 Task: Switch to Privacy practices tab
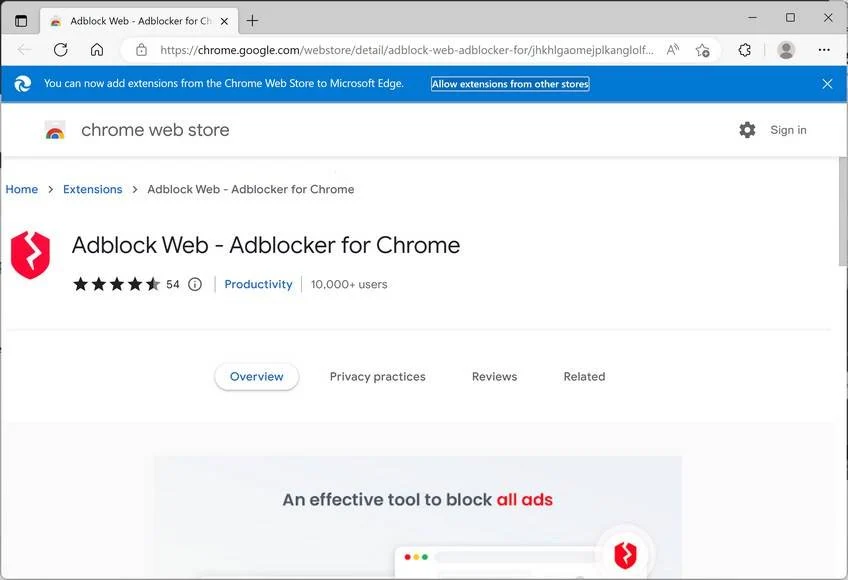pos(377,377)
